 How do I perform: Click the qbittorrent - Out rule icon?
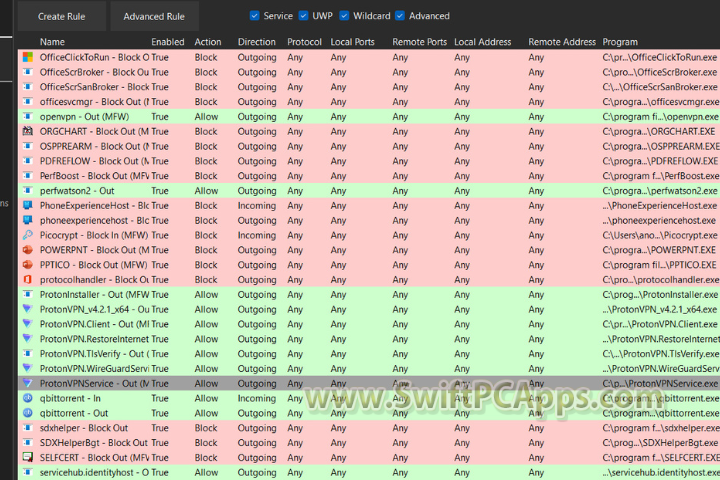(28, 413)
